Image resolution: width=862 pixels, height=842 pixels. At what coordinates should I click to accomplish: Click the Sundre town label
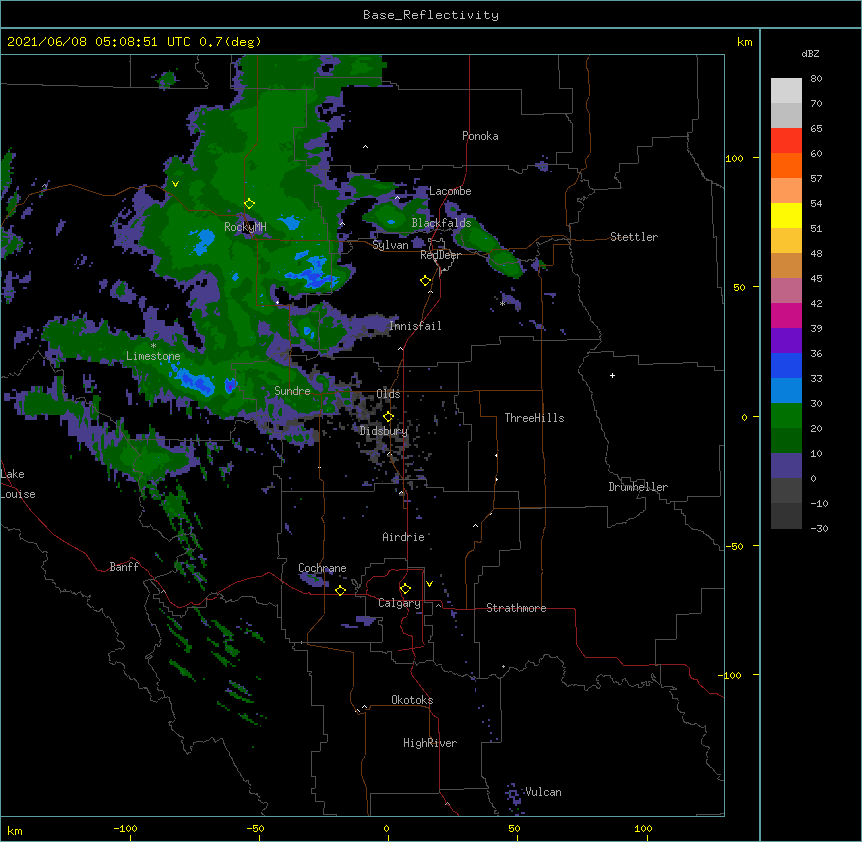292,391
